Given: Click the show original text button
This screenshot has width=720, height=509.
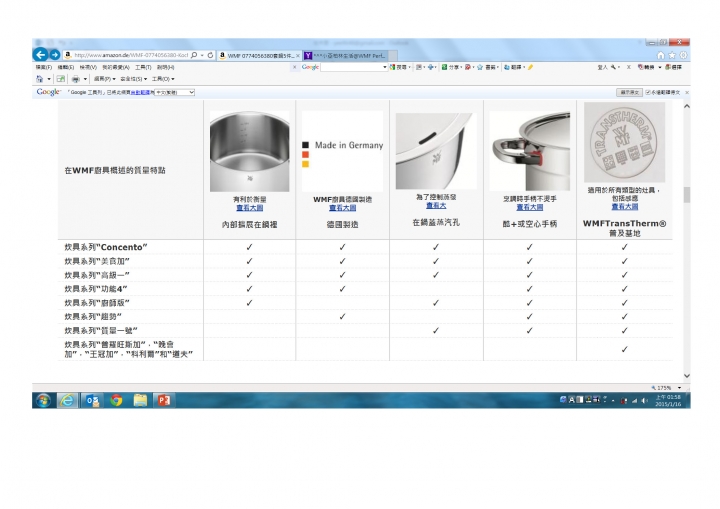Looking at the screenshot, I should [629, 92].
